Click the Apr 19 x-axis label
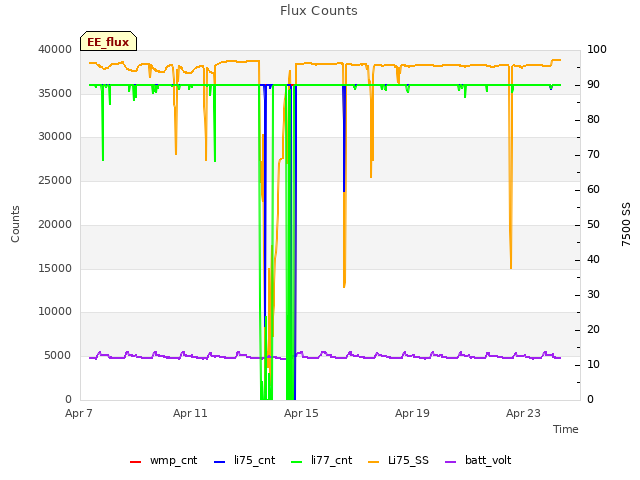 (x=412, y=413)
